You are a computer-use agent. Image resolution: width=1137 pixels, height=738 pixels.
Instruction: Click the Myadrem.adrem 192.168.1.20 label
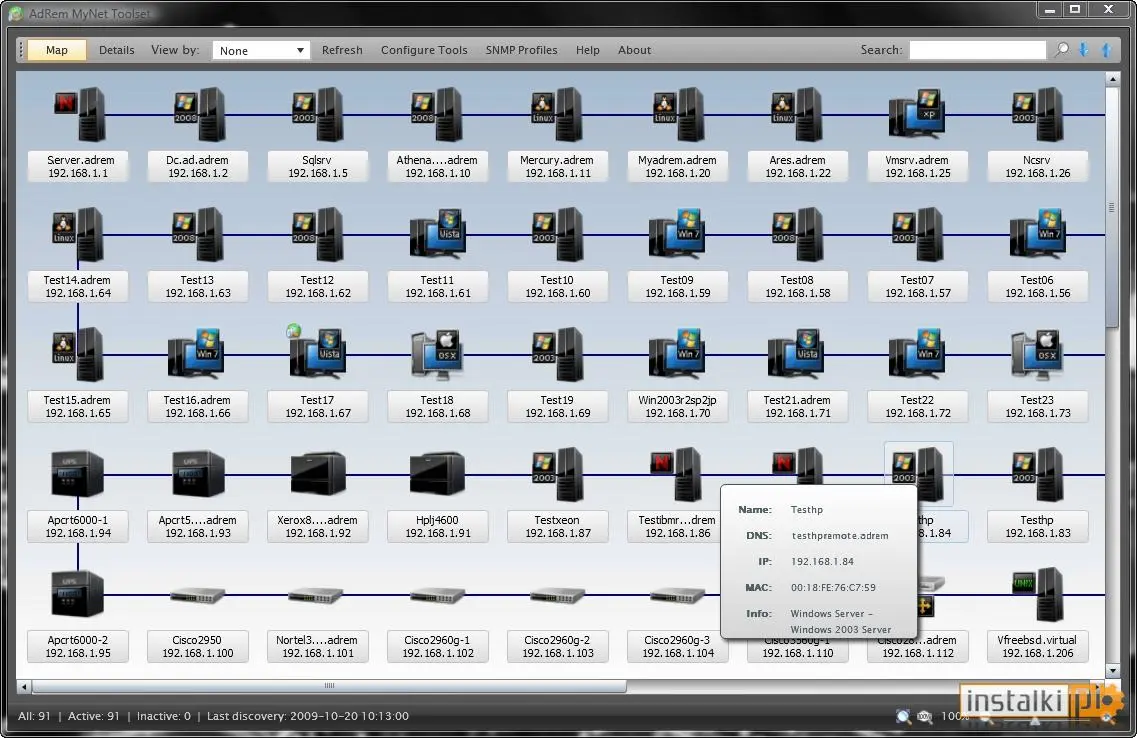677,167
